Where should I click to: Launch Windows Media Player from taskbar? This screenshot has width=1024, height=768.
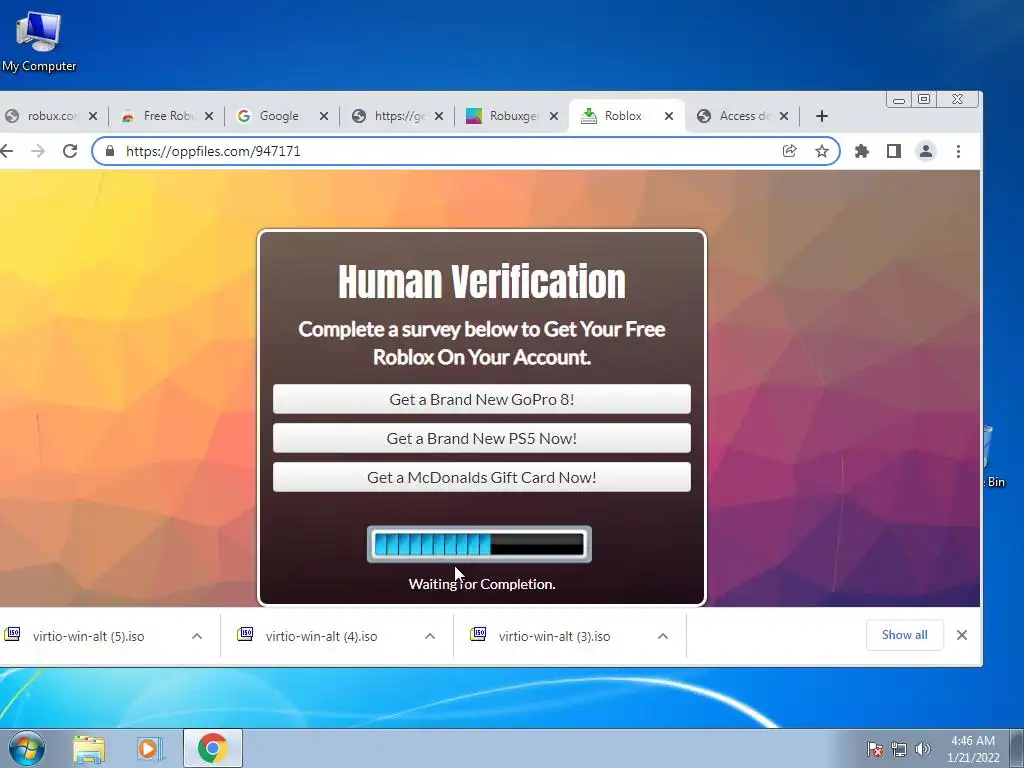[150, 749]
